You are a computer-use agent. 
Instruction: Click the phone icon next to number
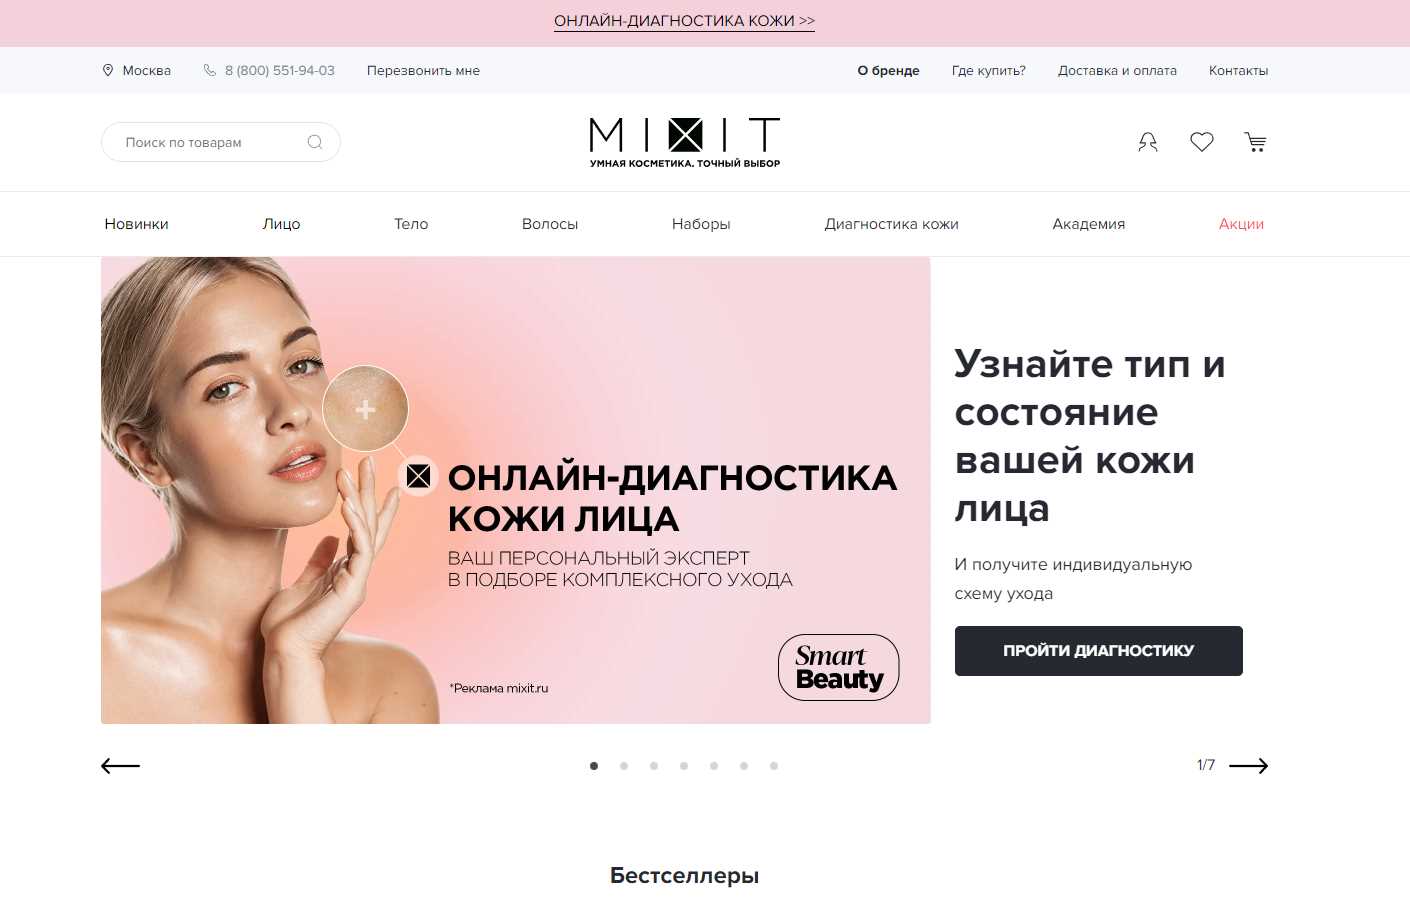pyautogui.click(x=210, y=70)
